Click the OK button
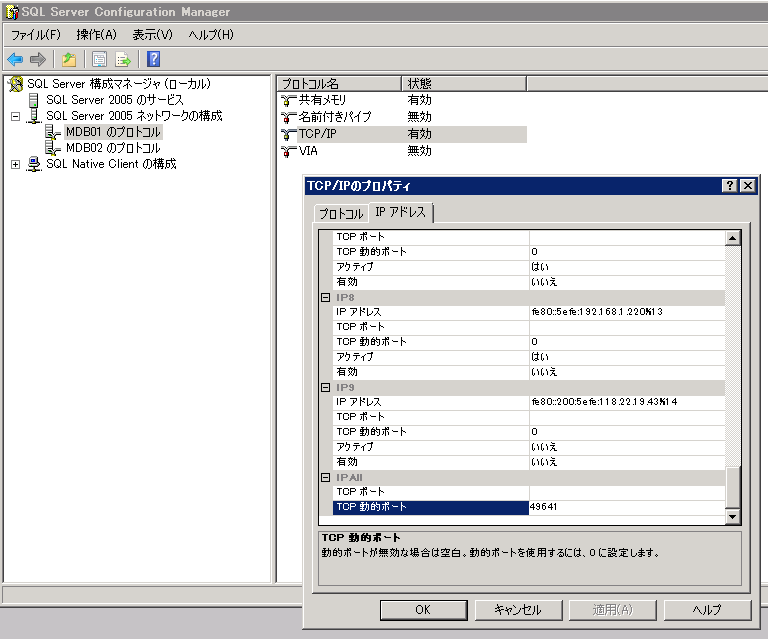 coord(422,609)
